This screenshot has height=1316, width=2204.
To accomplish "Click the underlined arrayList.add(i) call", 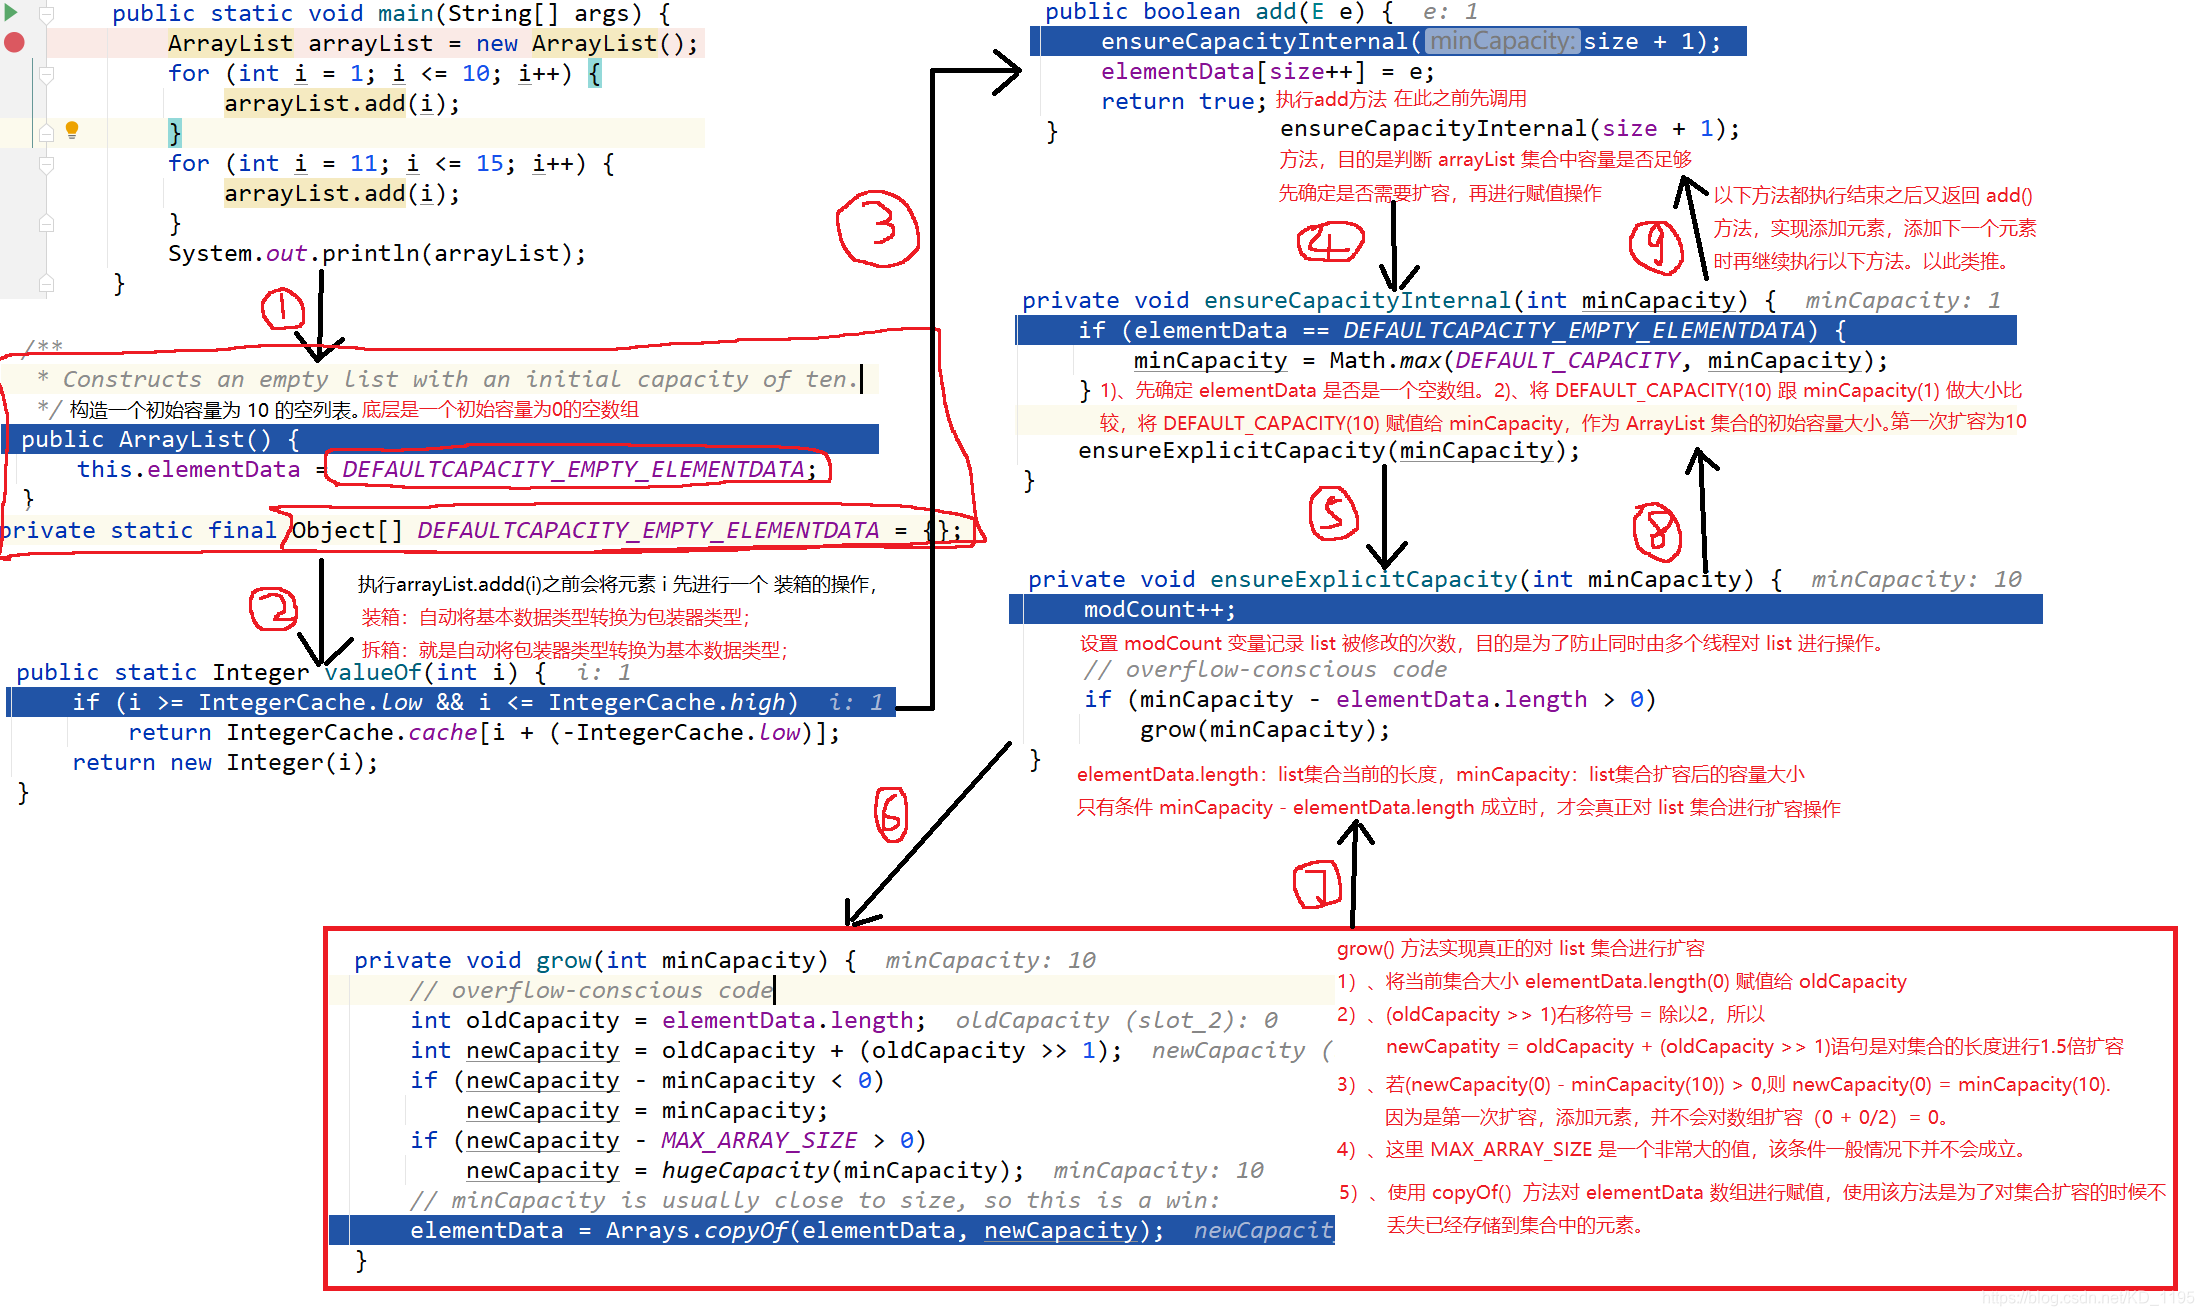I will click(314, 103).
